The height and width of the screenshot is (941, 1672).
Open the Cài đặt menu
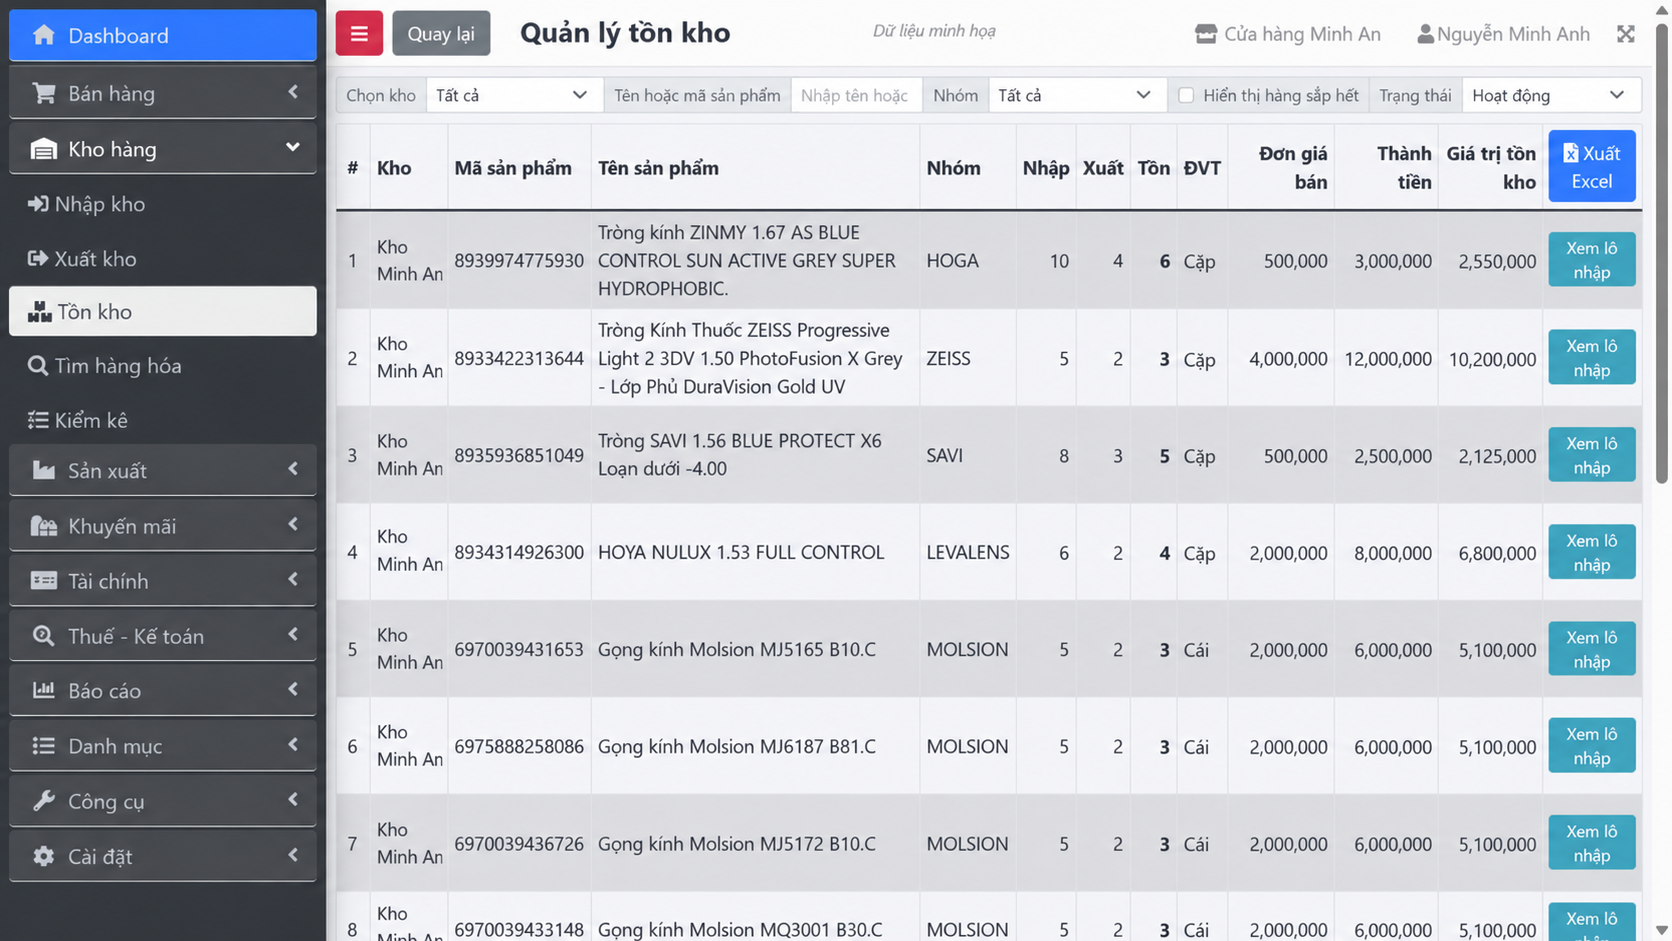click(x=163, y=856)
